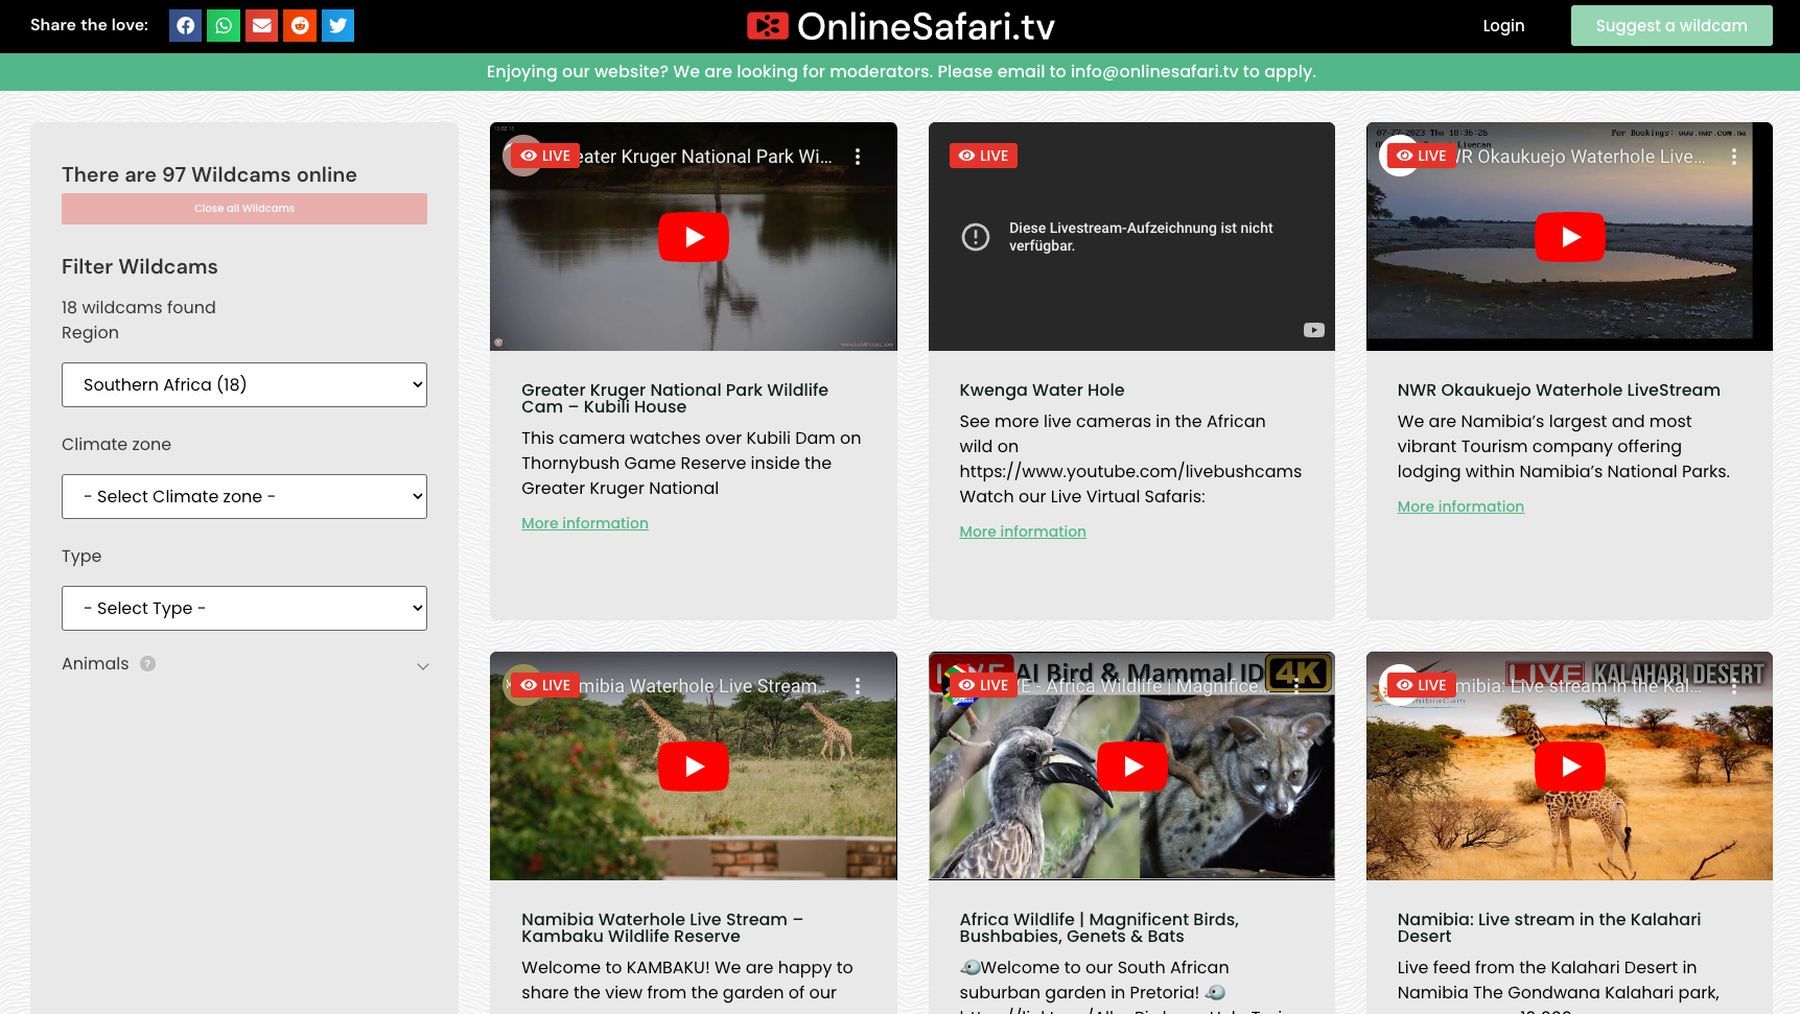Click the Kwenga Water Hole unavailable video thumbnail
Image resolution: width=1800 pixels, height=1014 pixels.
tap(1131, 237)
